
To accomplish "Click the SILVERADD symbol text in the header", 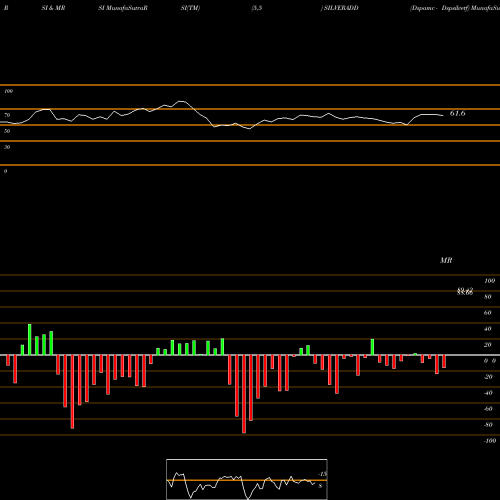I will coord(341,8).
